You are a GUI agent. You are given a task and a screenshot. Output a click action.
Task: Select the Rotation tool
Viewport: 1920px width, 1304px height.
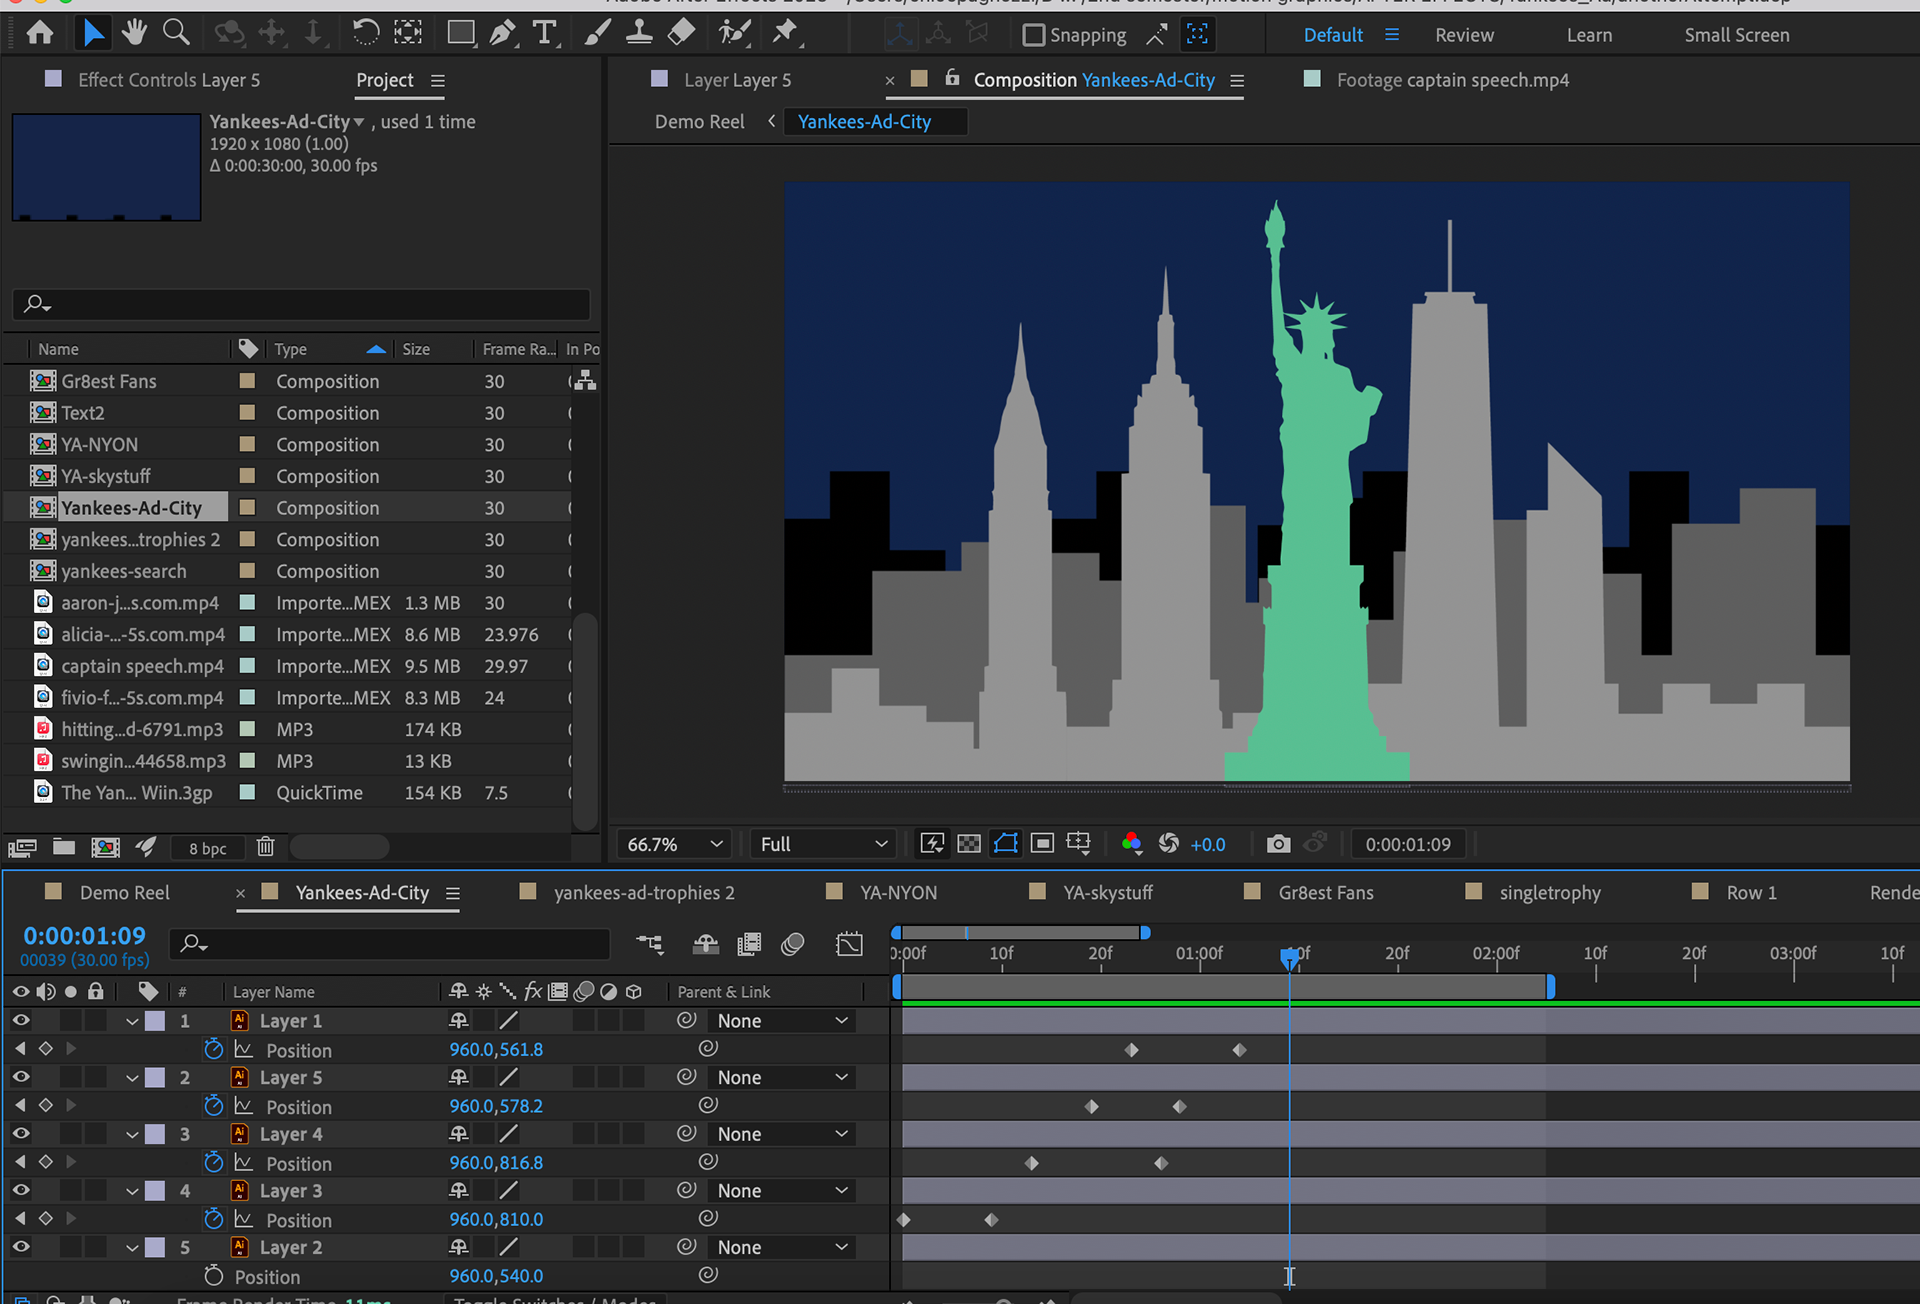(365, 33)
